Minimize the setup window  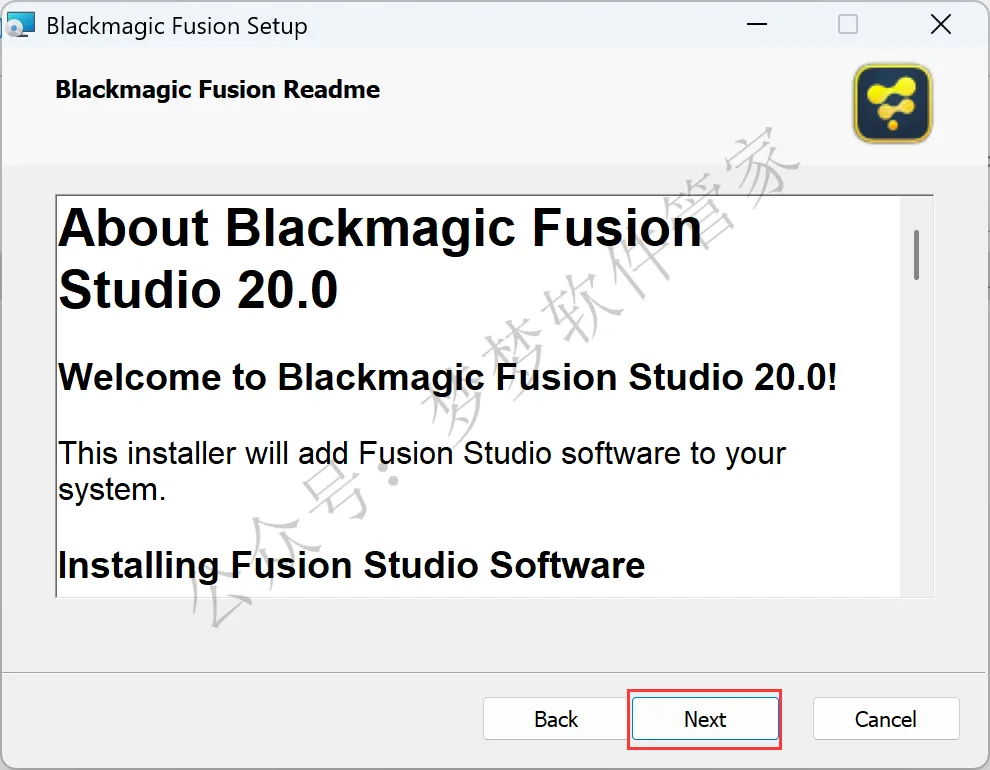click(756, 25)
